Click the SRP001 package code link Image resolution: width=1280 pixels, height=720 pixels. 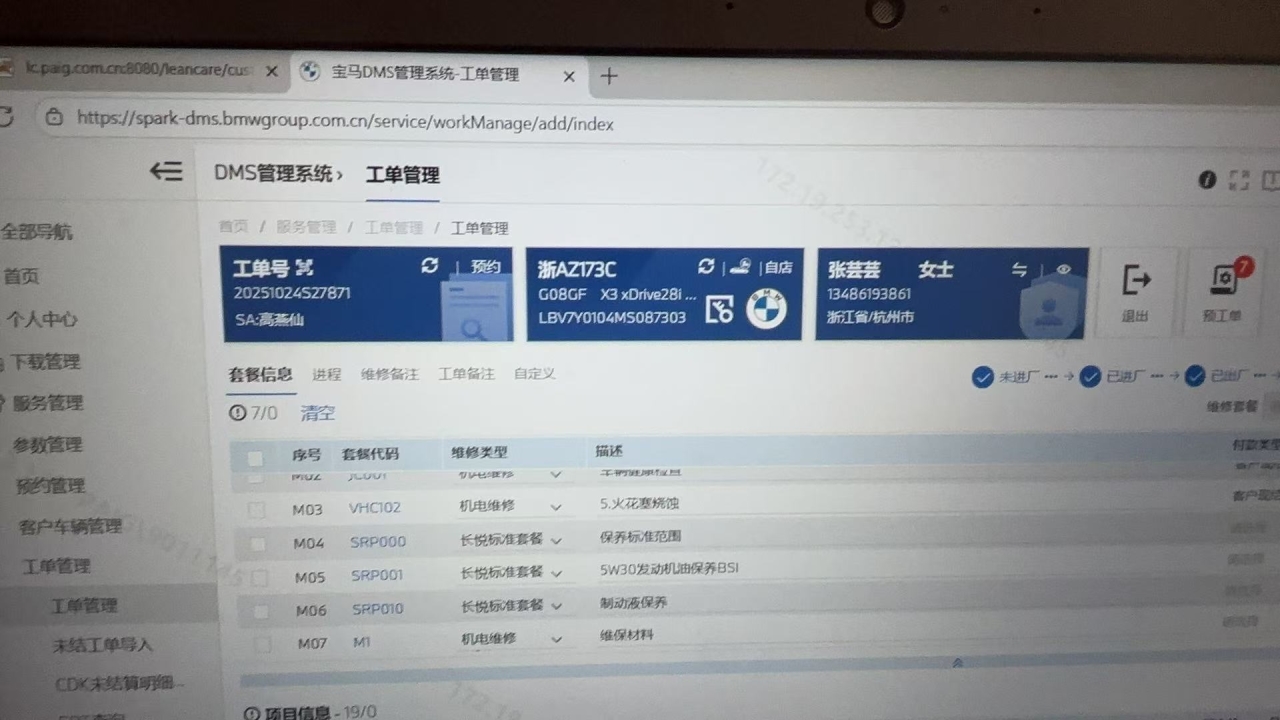[x=377, y=576]
